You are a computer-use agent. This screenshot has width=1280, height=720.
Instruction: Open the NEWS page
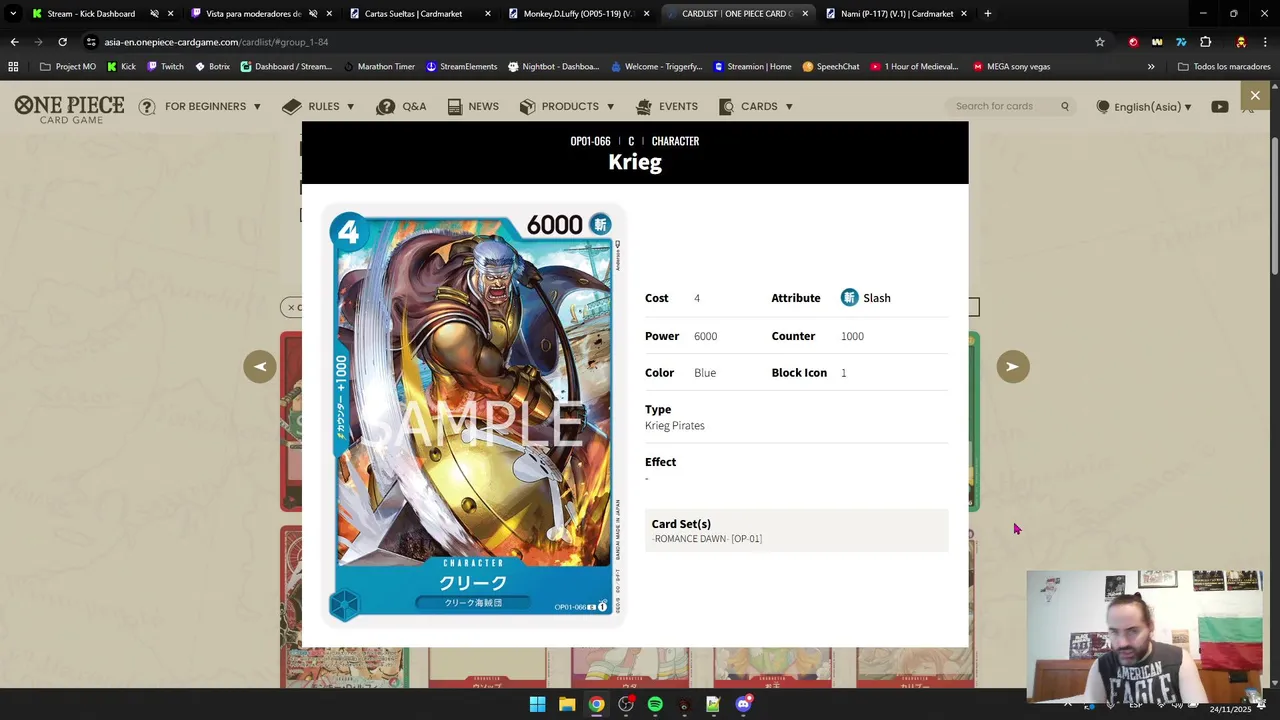473,106
